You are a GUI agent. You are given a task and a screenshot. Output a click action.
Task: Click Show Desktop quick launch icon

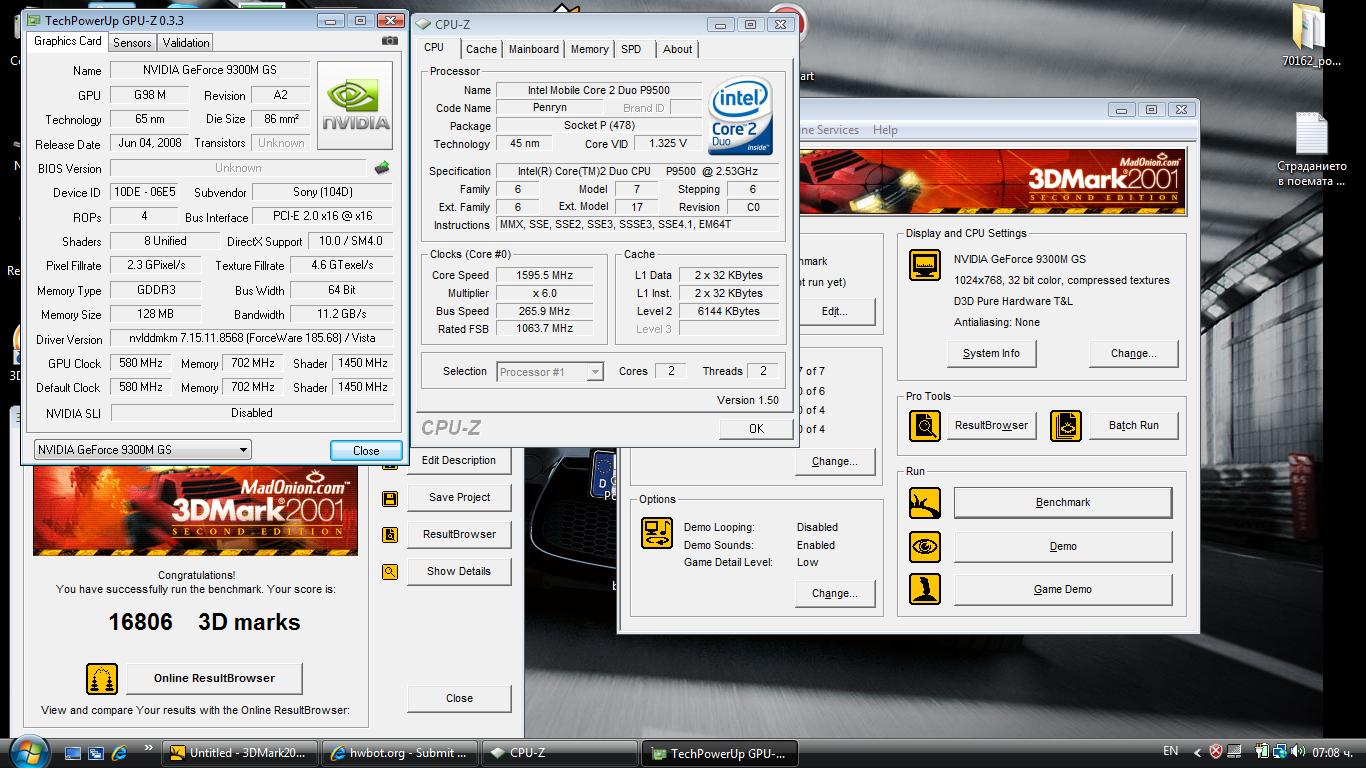pyautogui.click(x=73, y=753)
